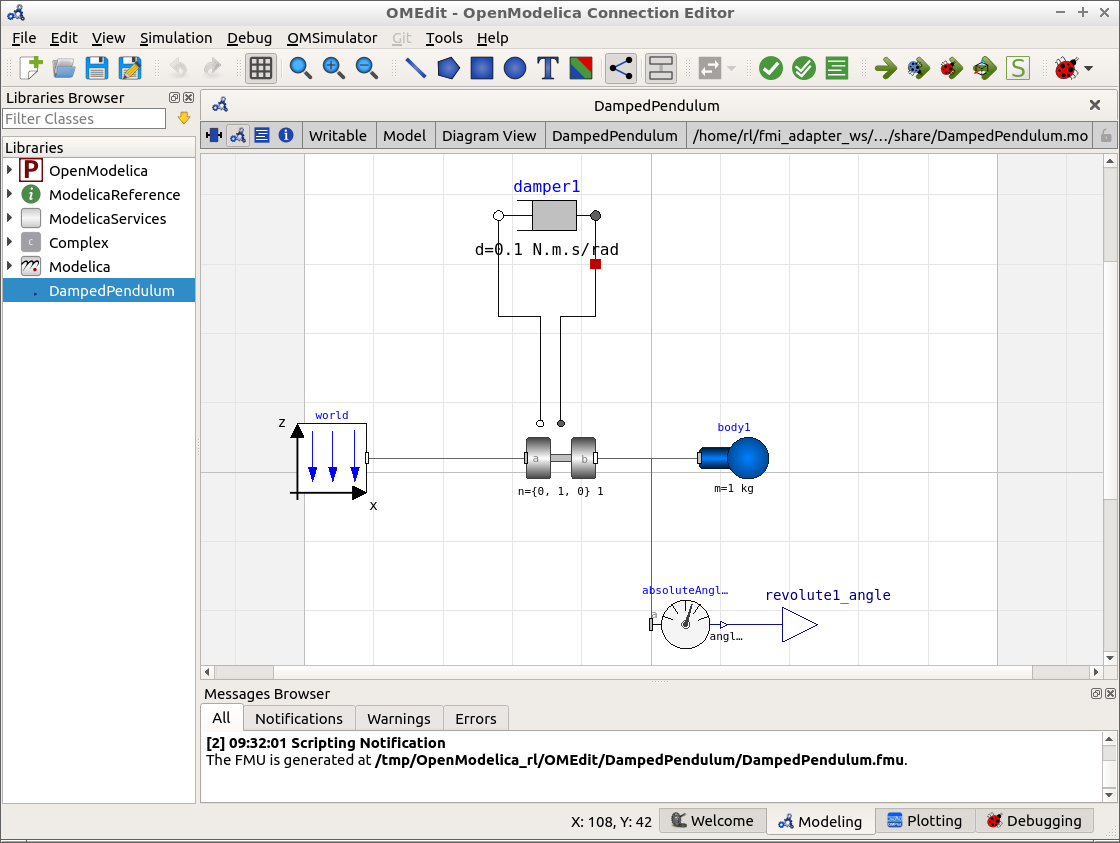Select the Polygon drawing tool
The width and height of the screenshot is (1120, 843).
(447, 68)
